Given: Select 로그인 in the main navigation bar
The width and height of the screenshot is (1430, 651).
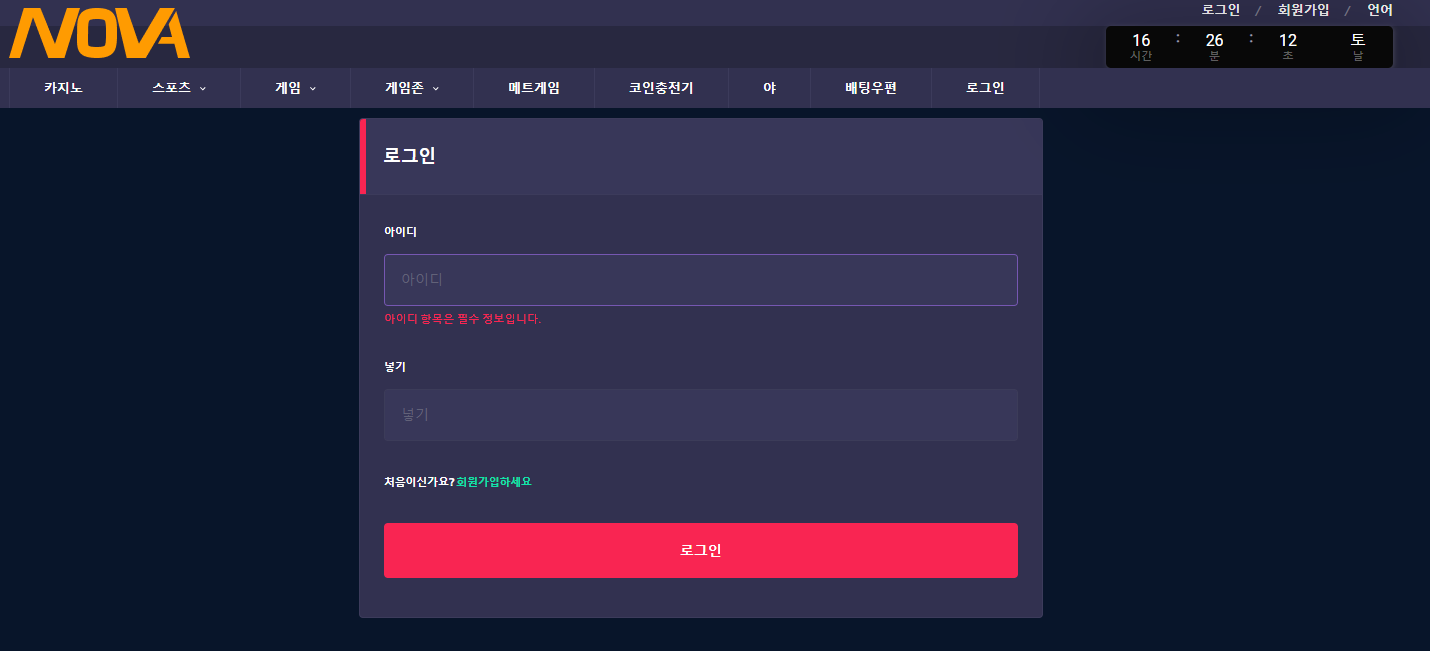Looking at the screenshot, I should (985, 88).
